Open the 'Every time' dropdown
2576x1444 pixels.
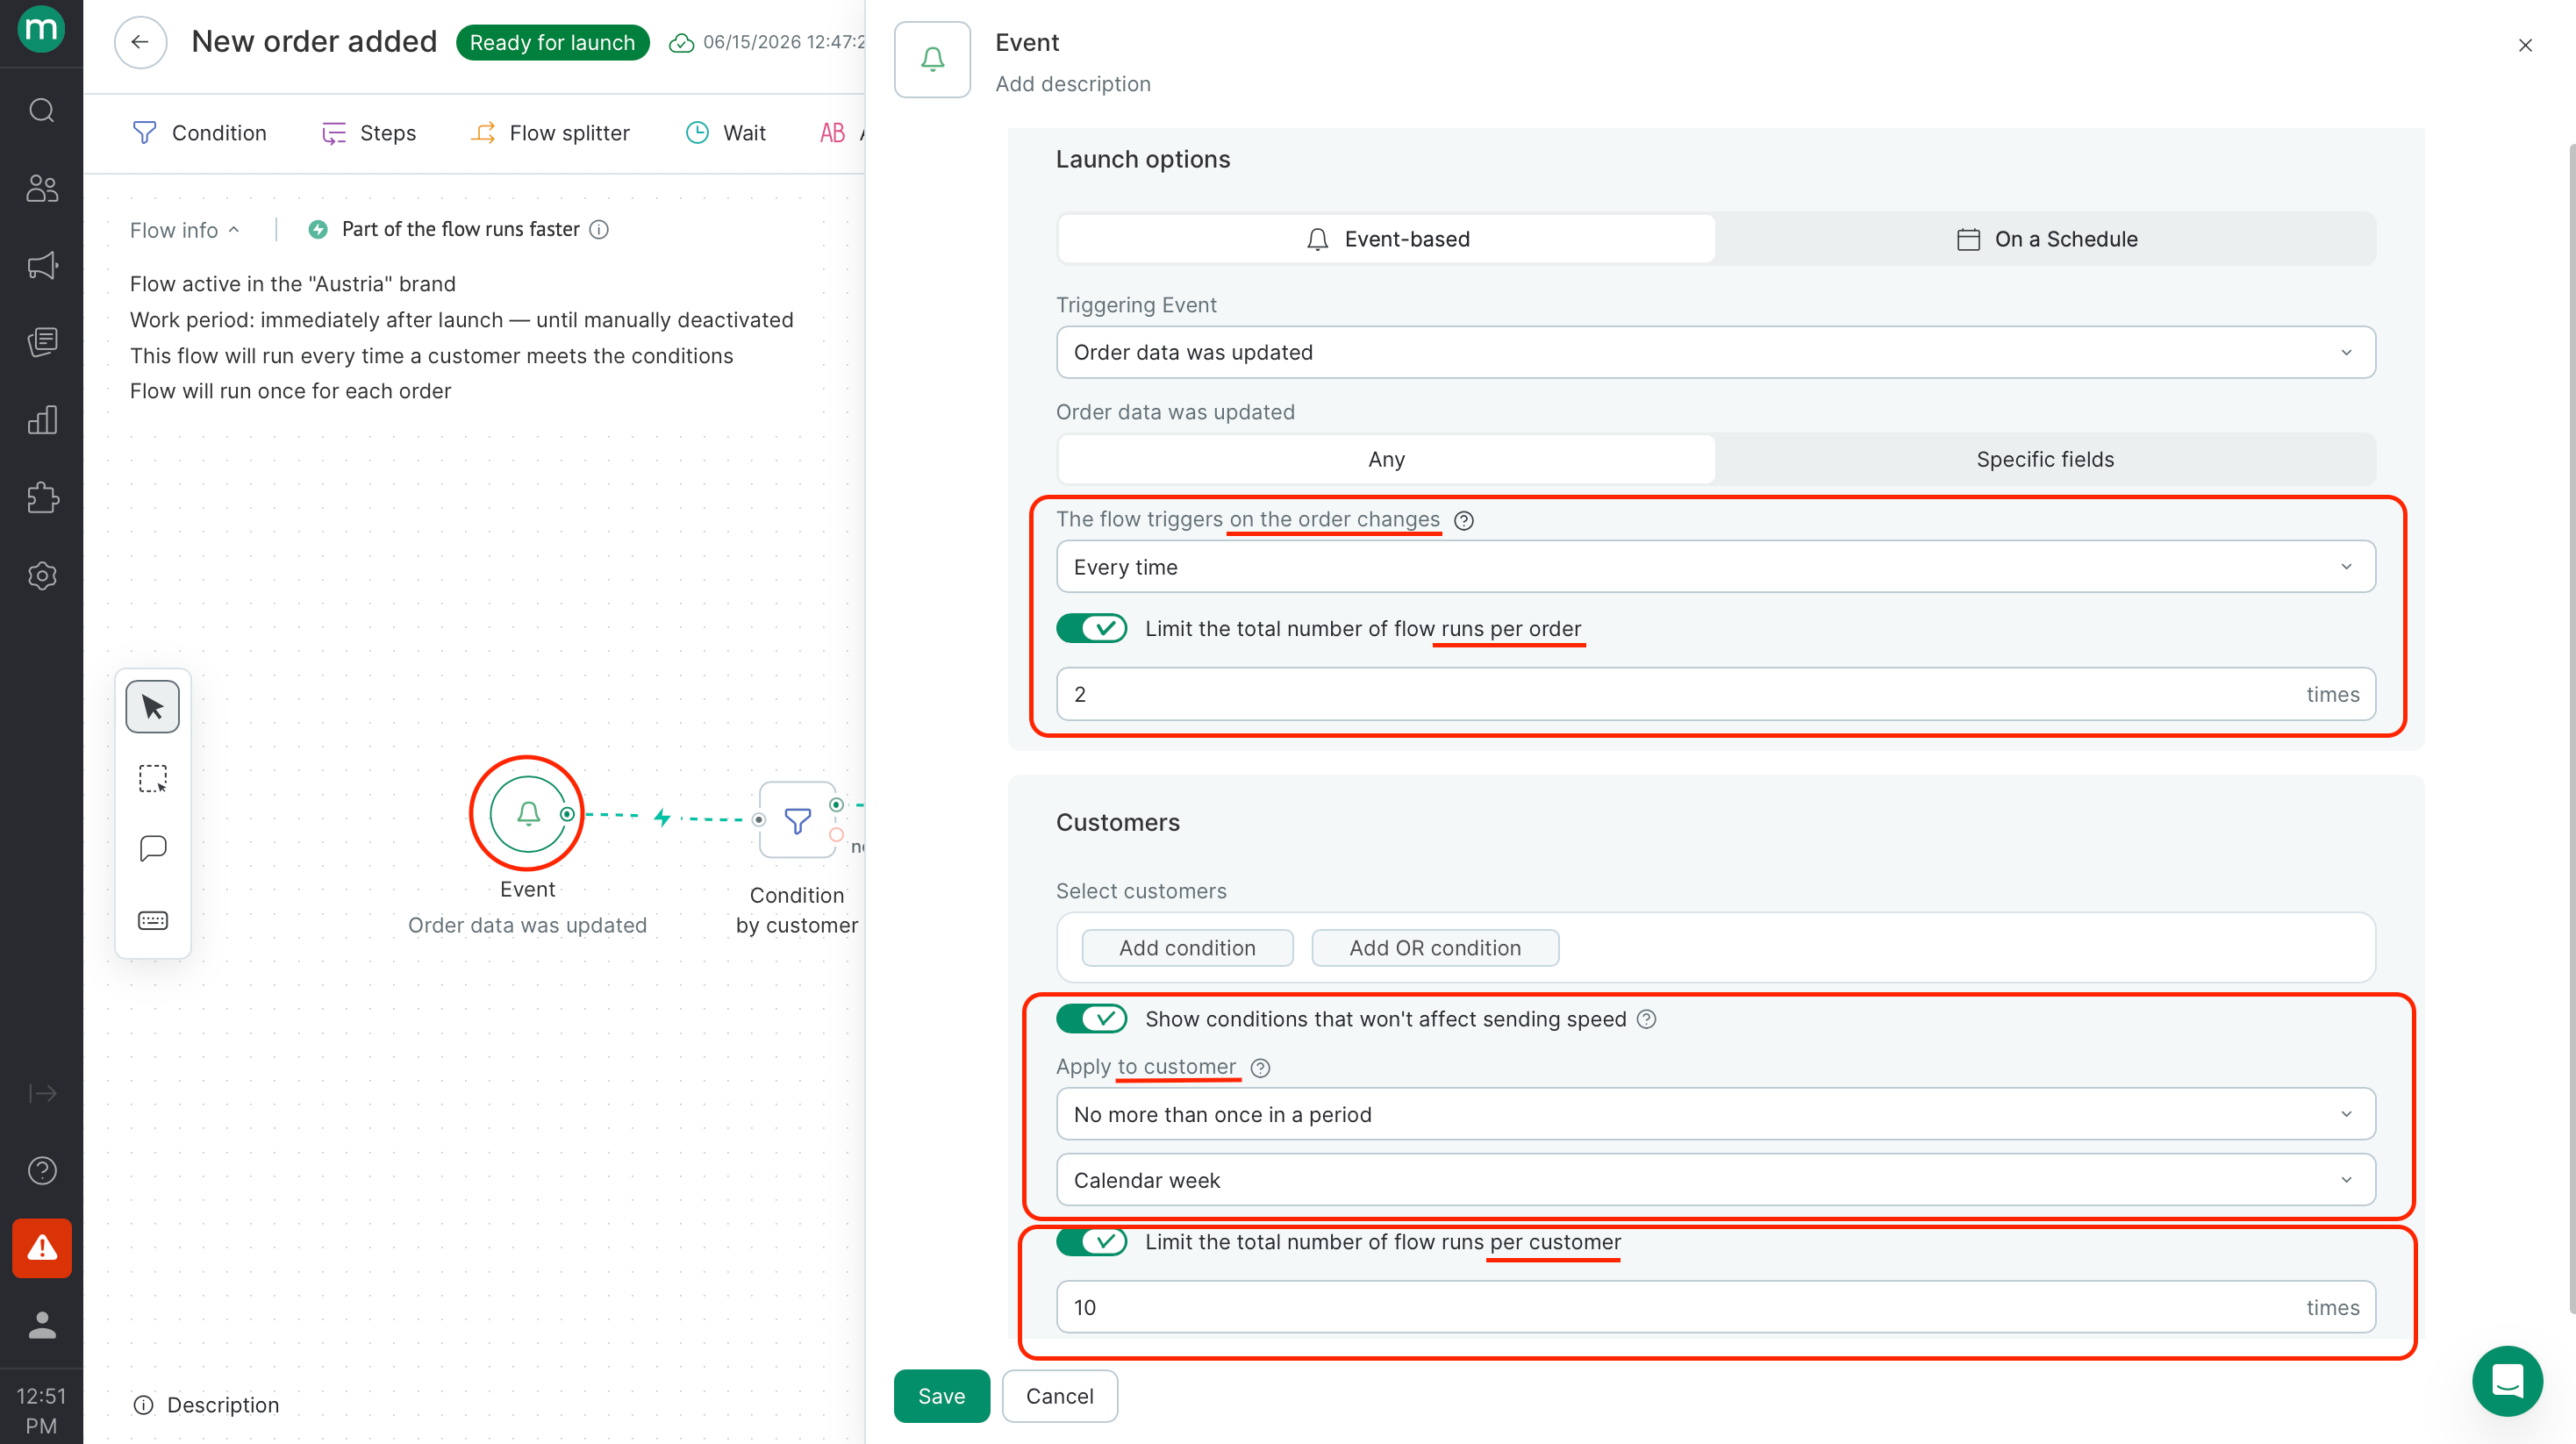[x=1716, y=567]
